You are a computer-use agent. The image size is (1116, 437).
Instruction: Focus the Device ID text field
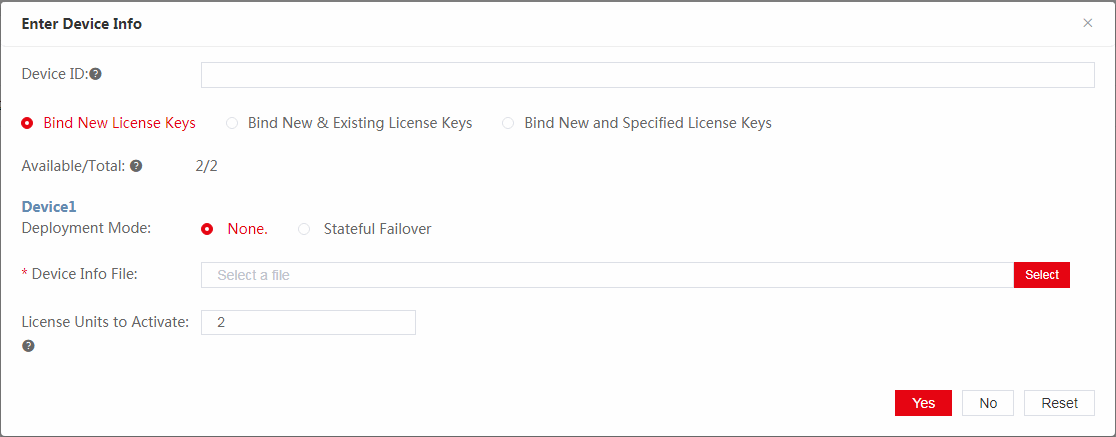coord(648,75)
